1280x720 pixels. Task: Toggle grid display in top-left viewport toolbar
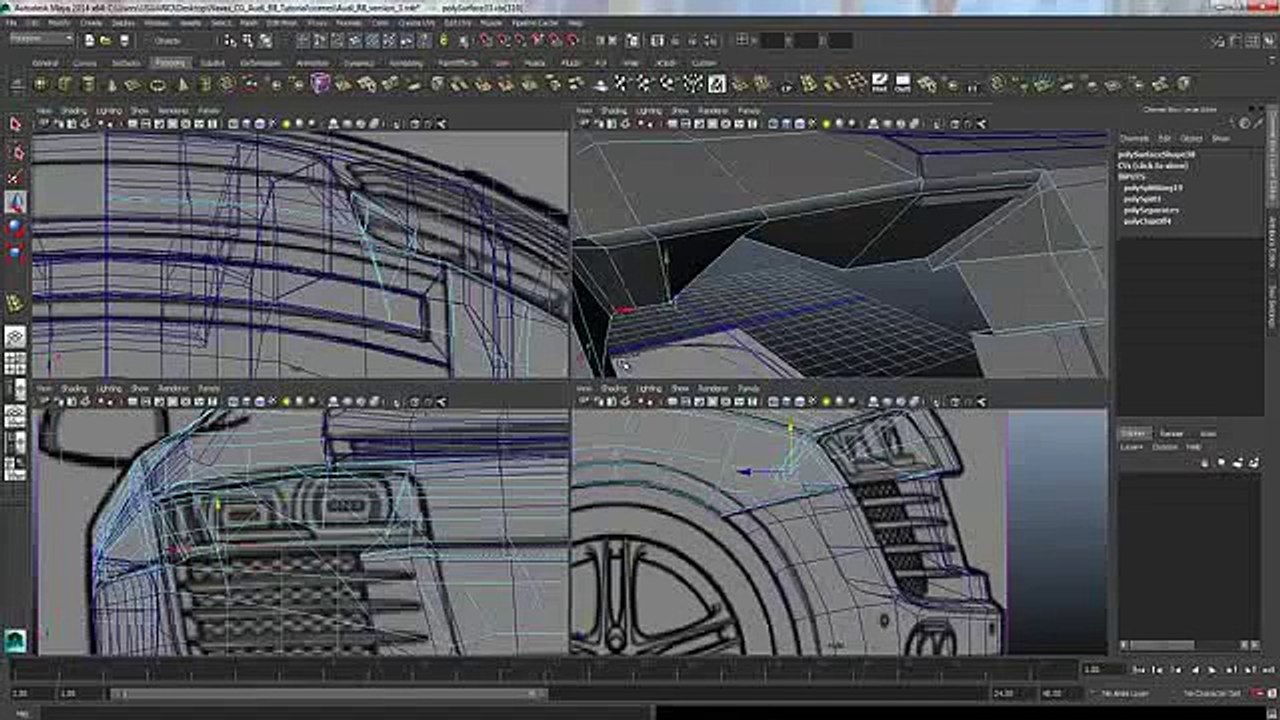tap(132, 124)
